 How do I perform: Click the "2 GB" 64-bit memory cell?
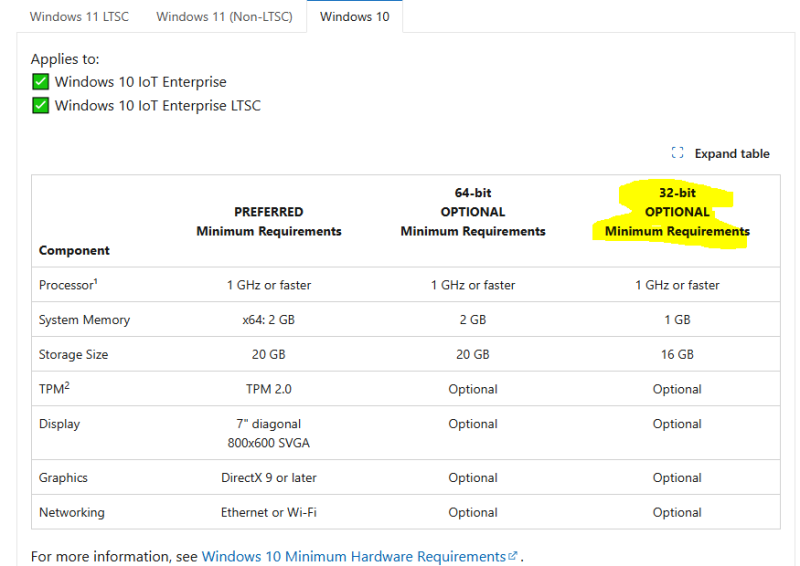[473, 319]
